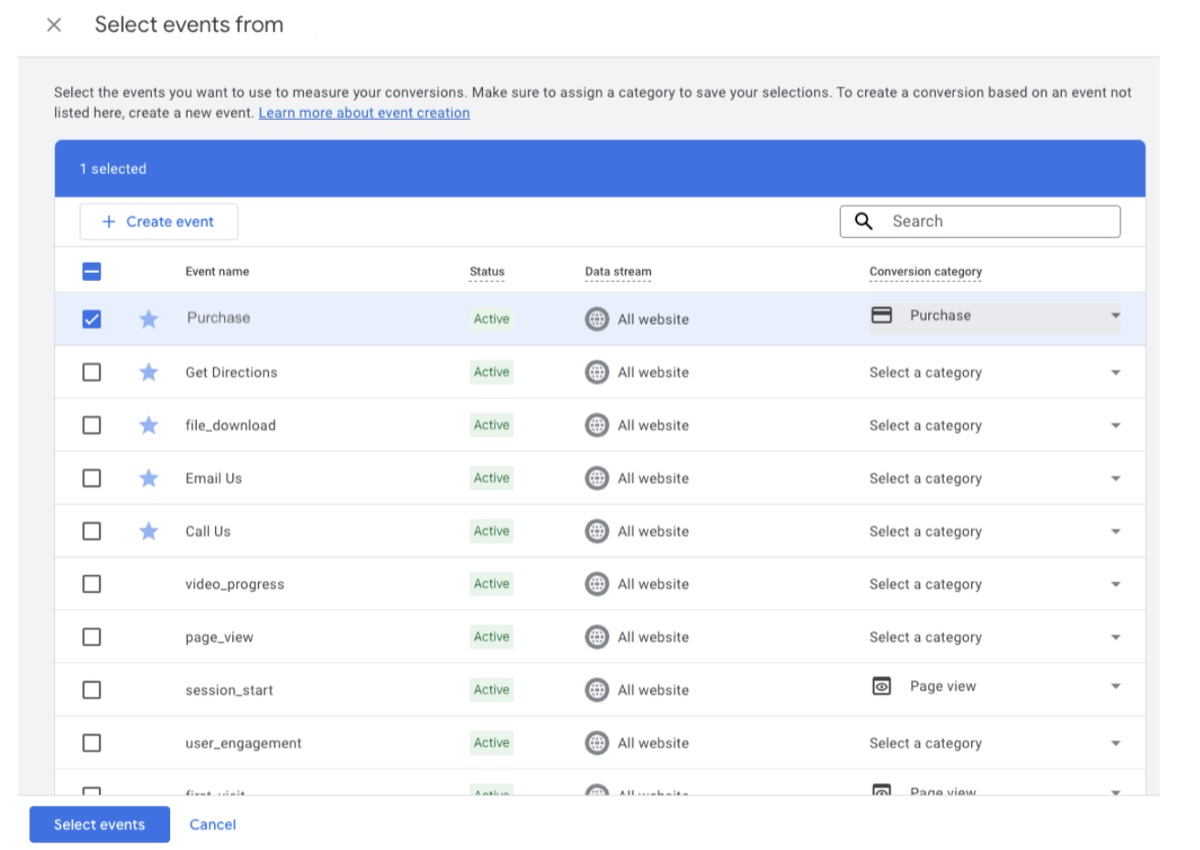Click the star icon beside Get Directions
The image size is (1200, 850).
pyautogui.click(x=148, y=372)
